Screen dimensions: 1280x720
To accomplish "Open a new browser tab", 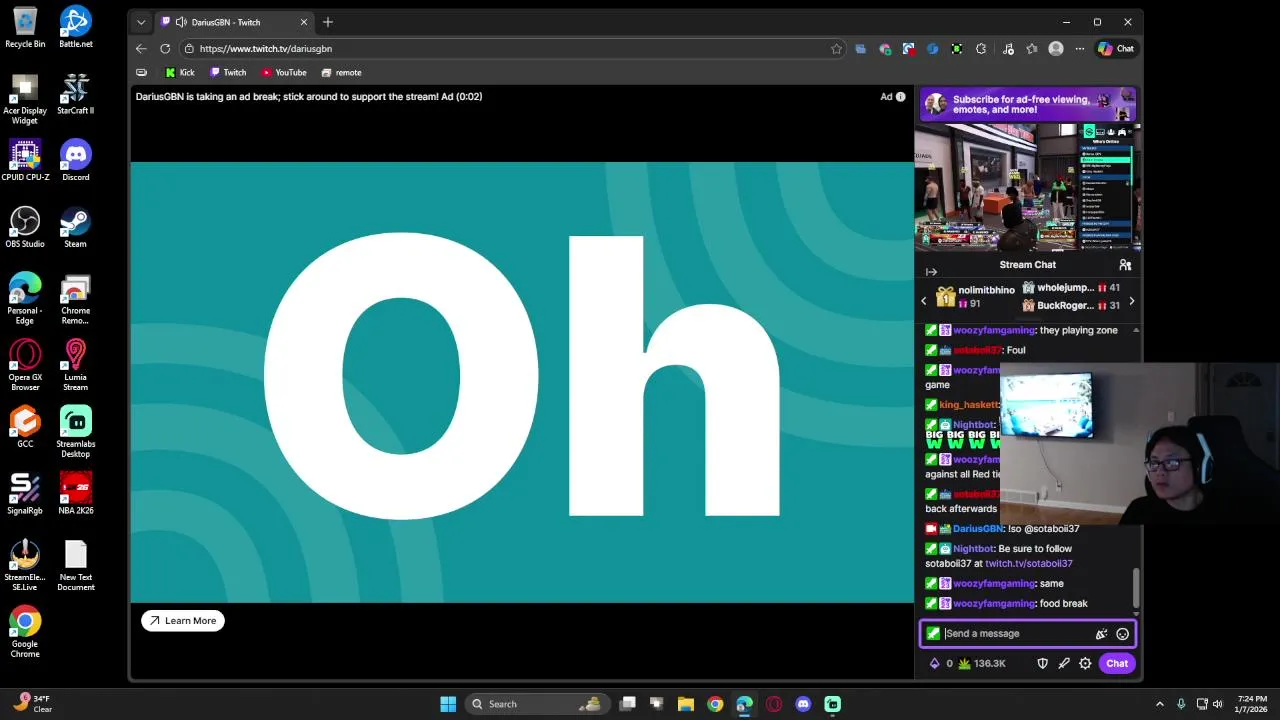I will (x=328, y=22).
